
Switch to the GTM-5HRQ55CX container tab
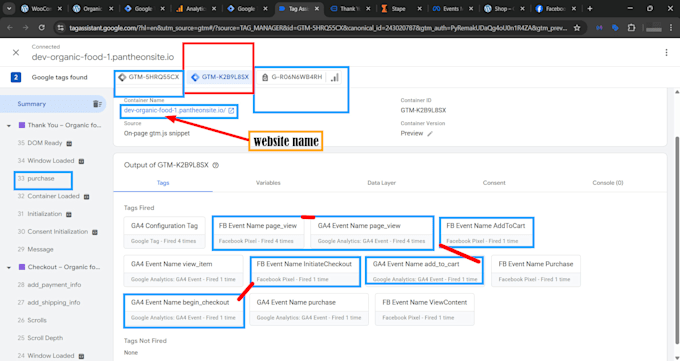point(149,77)
